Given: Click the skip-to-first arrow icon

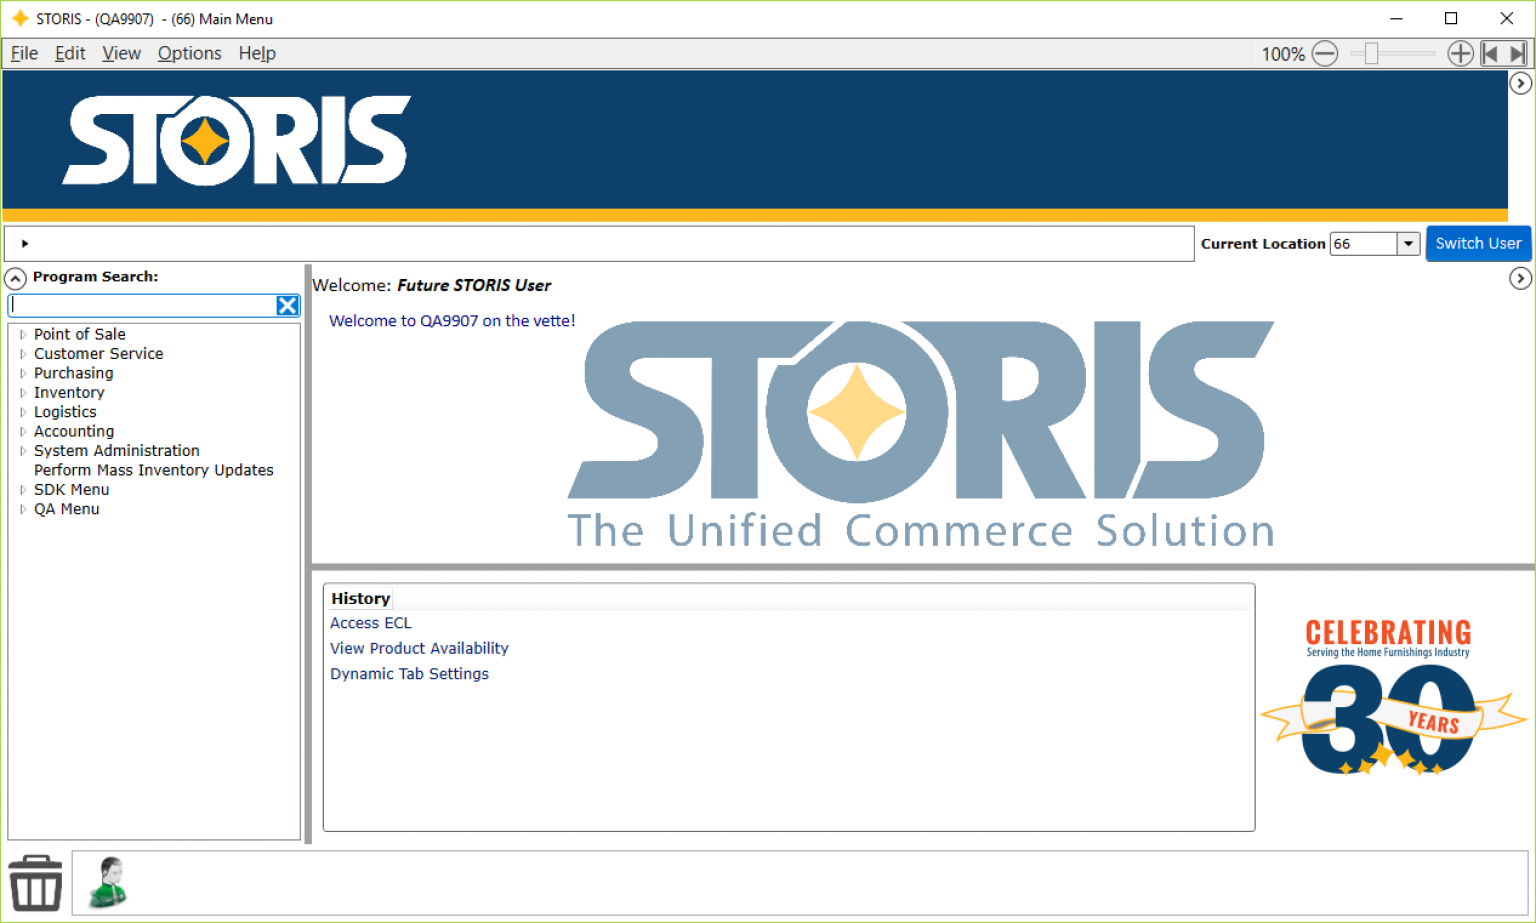Looking at the screenshot, I should click(1489, 53).
